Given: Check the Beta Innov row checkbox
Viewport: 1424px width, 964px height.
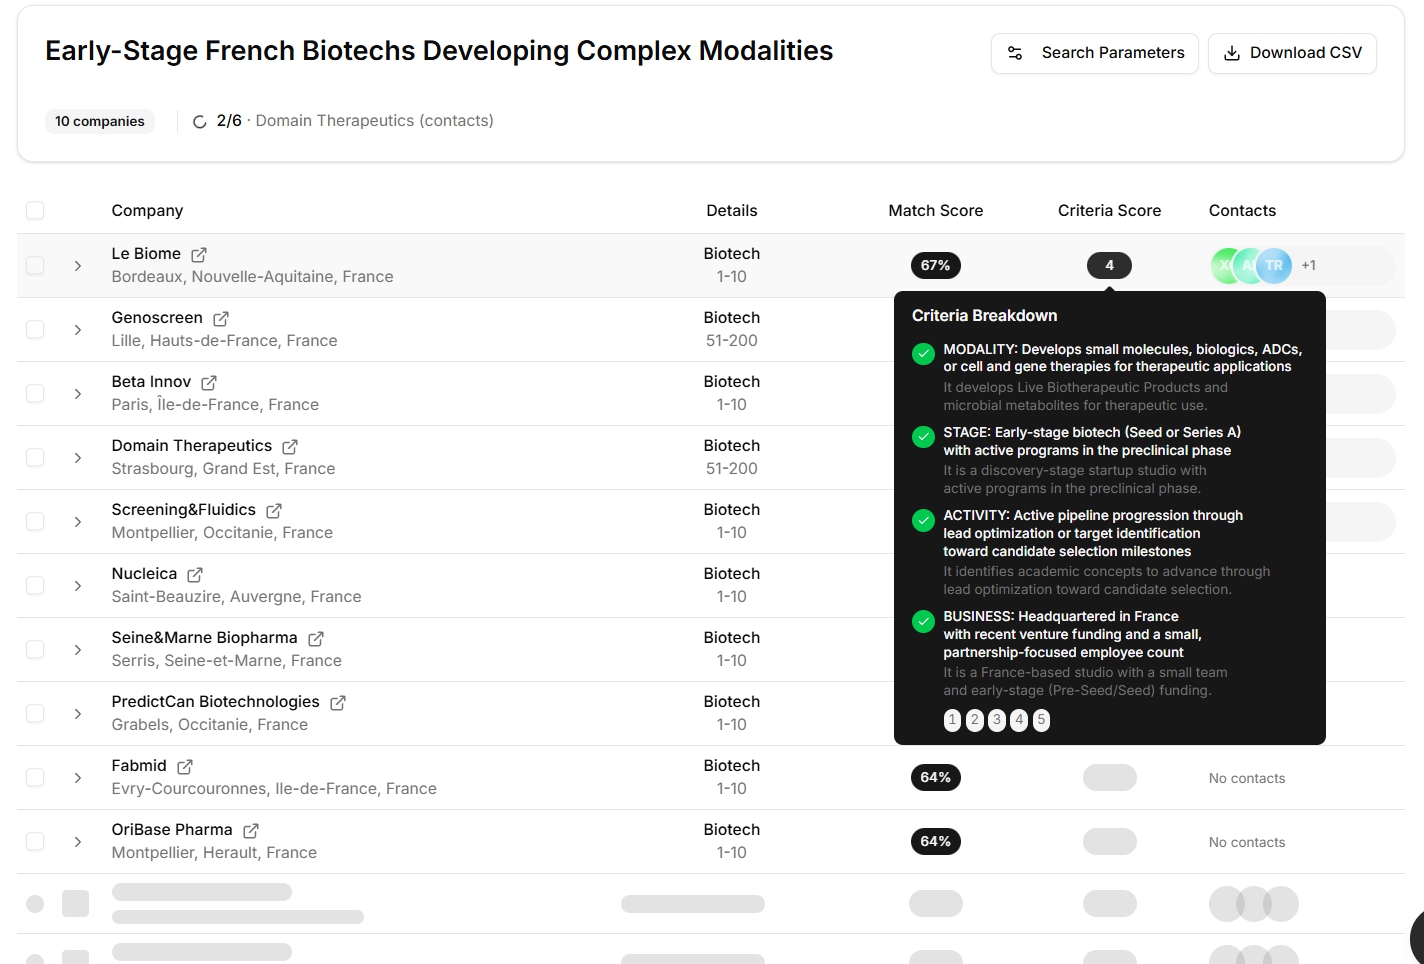Looking at the screenshot, I should tap(35, 393).
